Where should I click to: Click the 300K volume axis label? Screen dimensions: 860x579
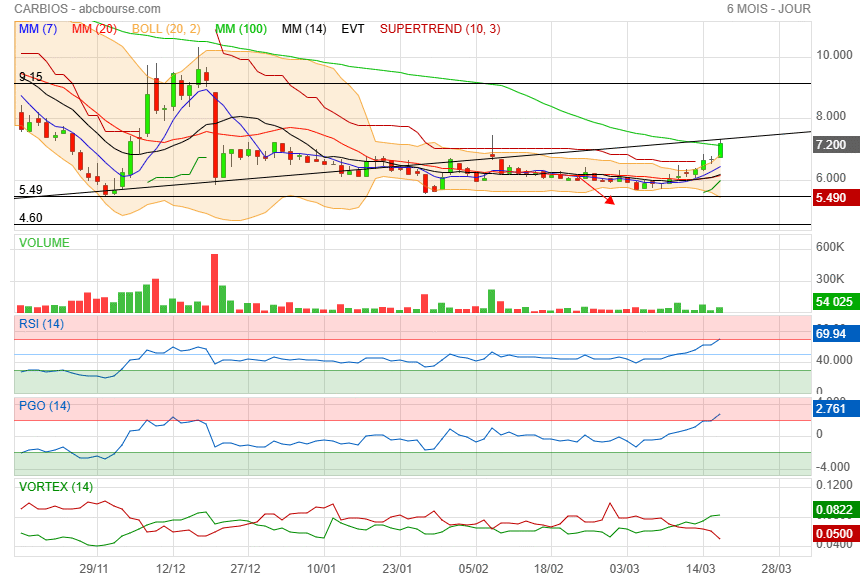click(830, 279)
